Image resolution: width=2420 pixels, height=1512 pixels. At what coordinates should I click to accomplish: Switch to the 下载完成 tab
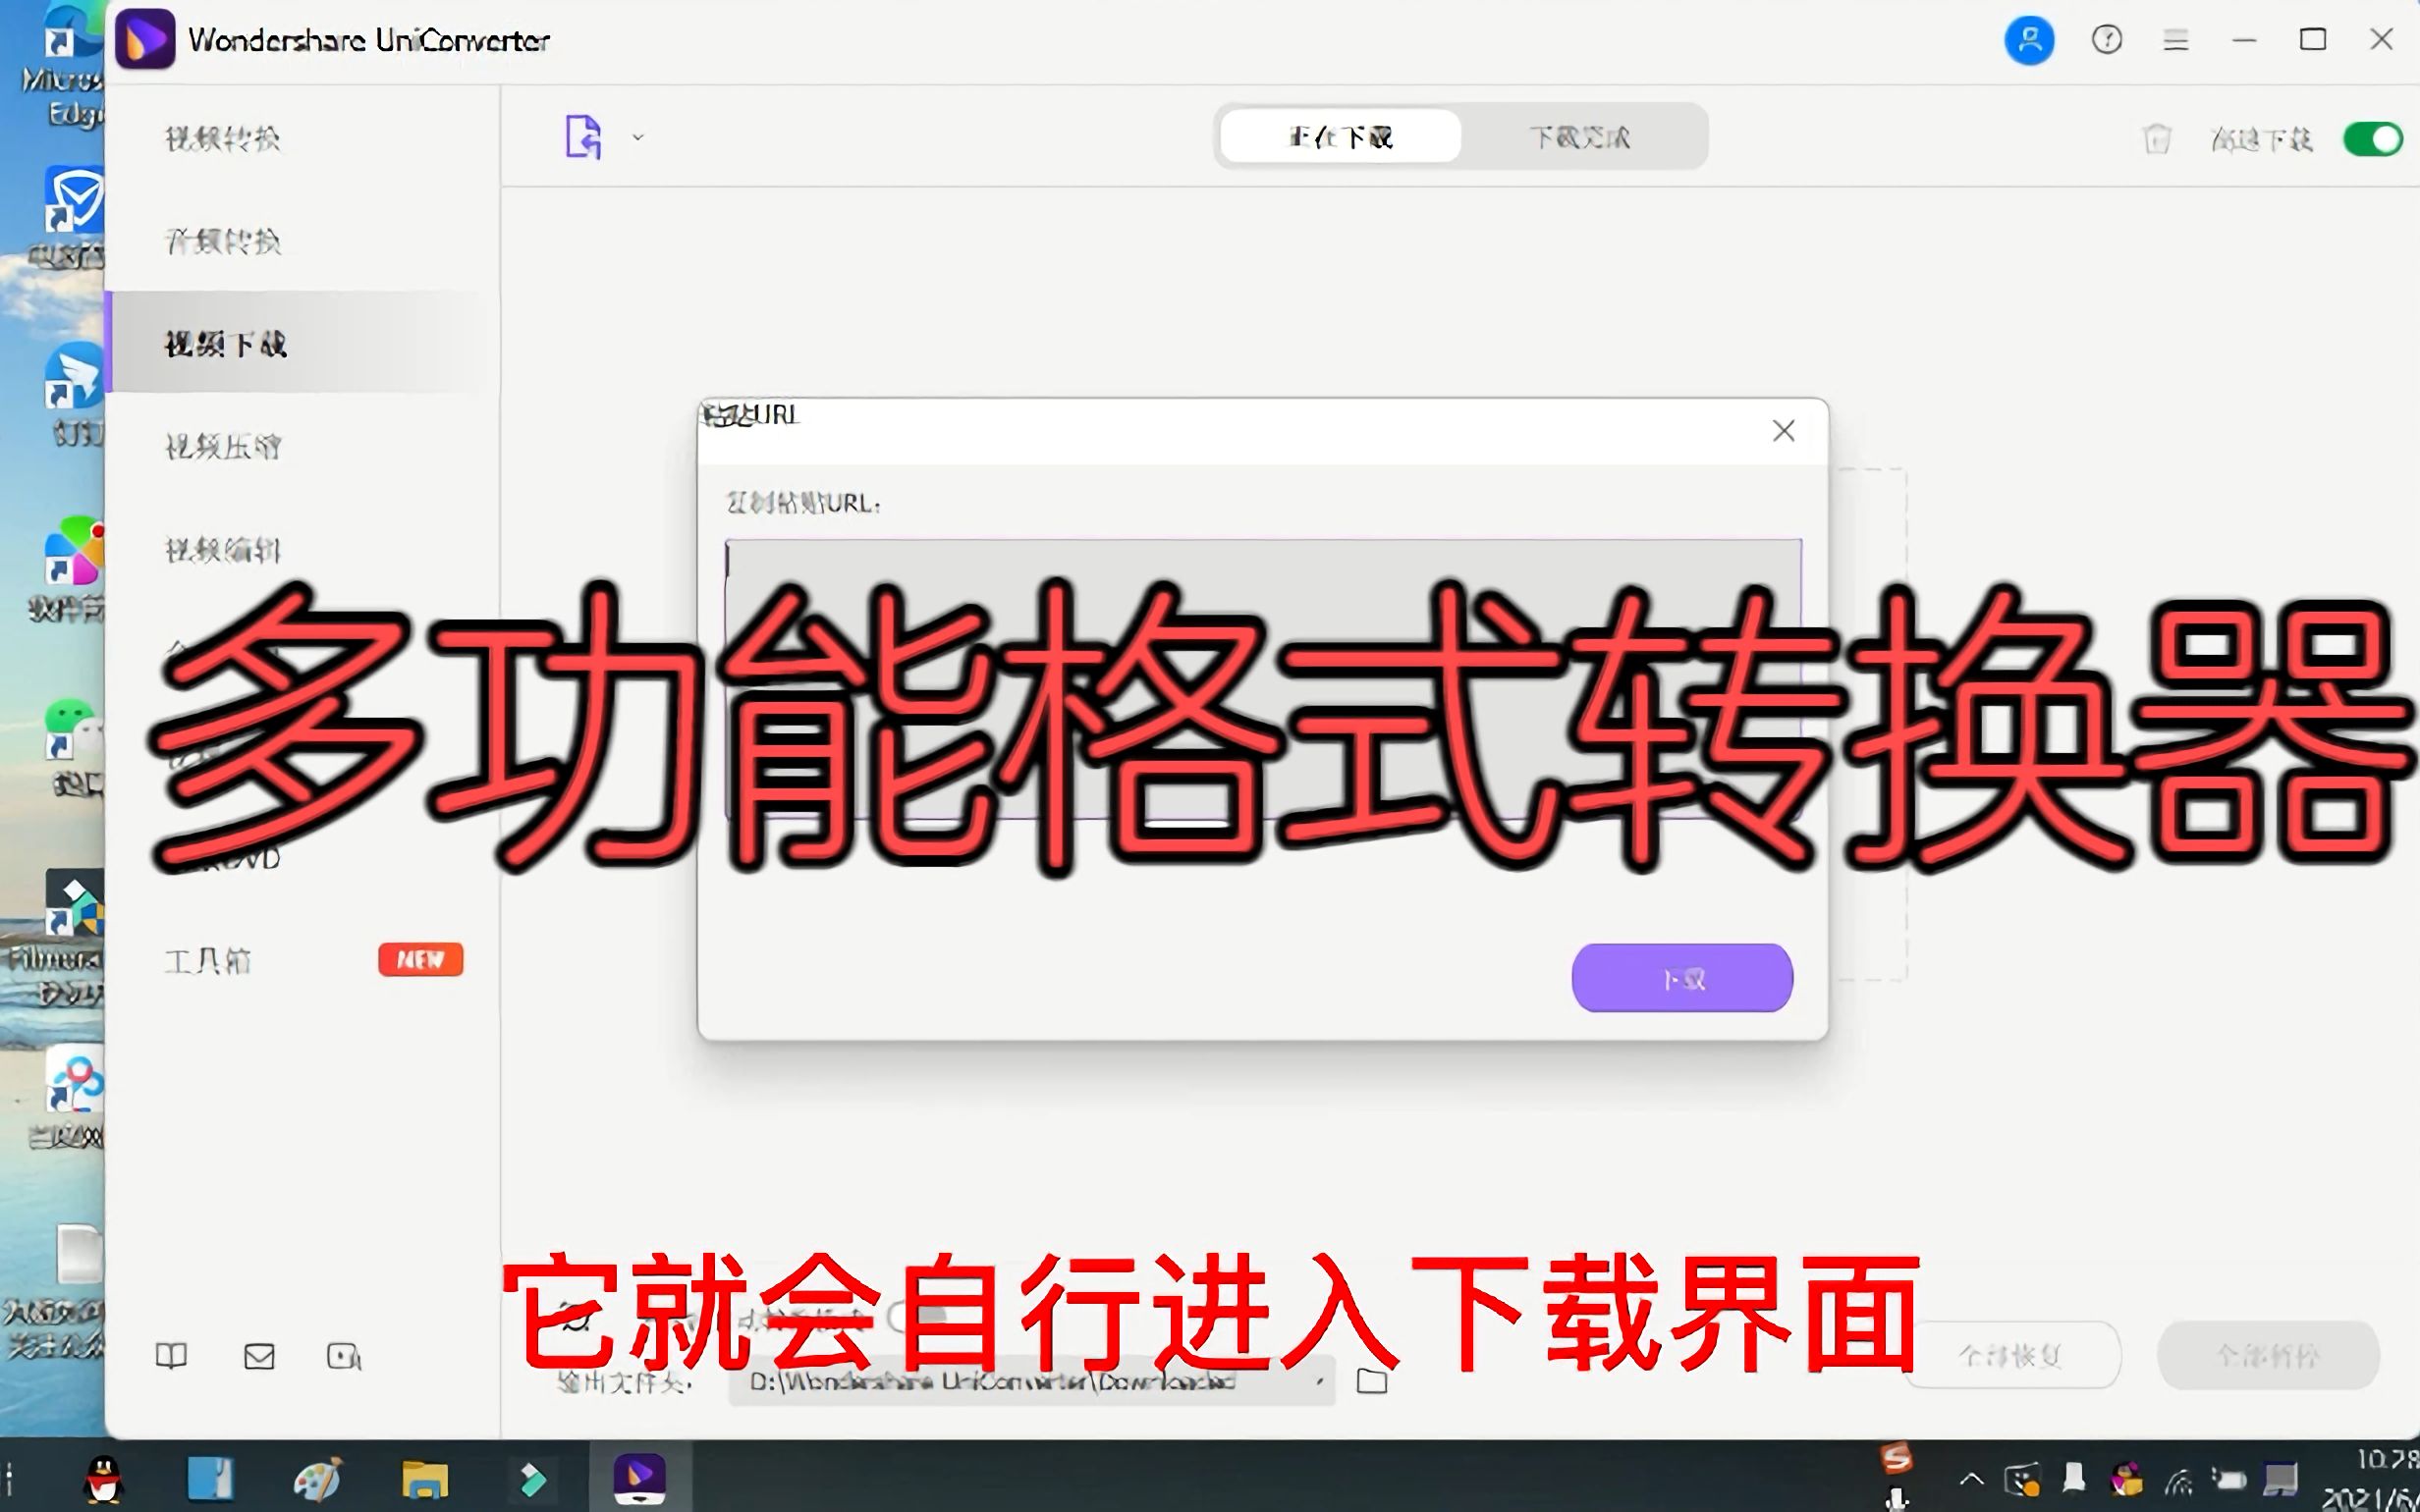tap(1580, 136)
